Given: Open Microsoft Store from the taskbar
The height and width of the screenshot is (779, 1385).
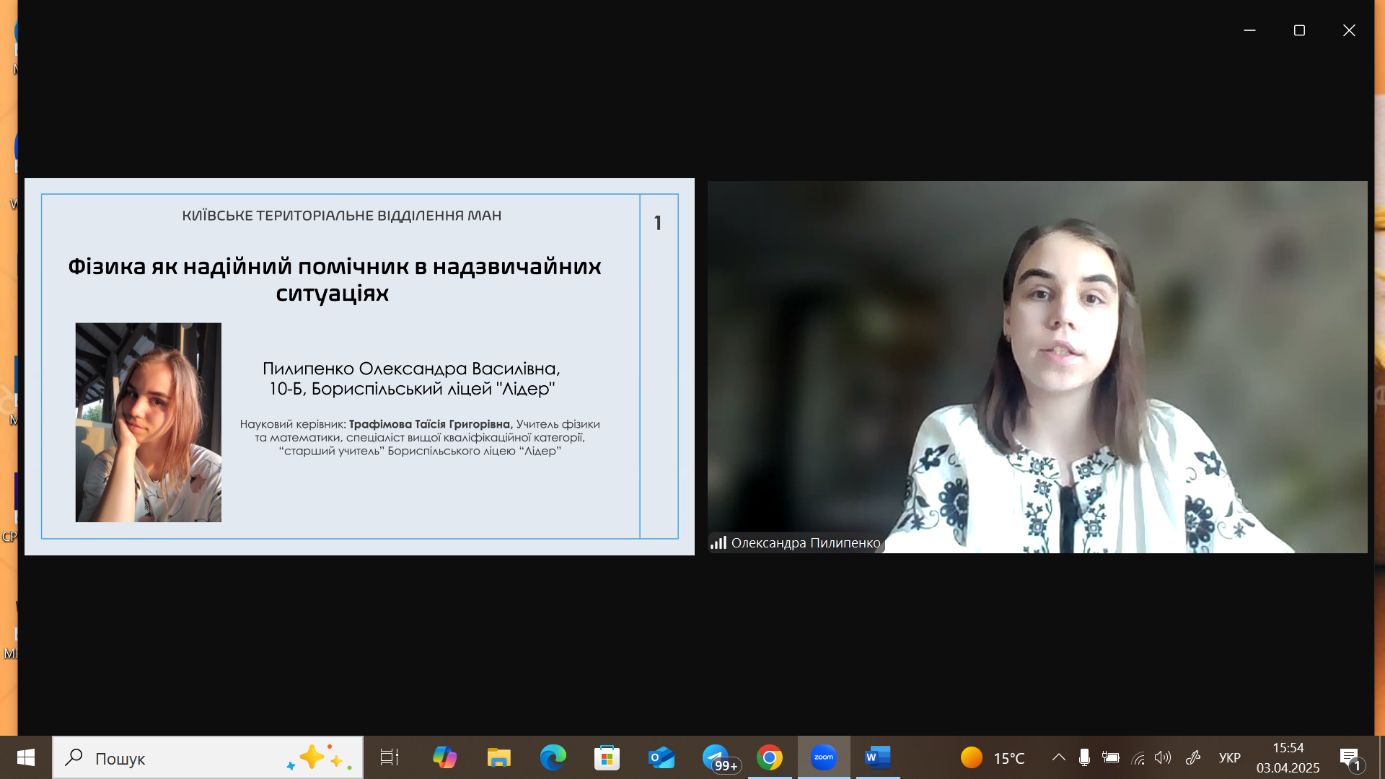Looking at the screenshot, I should point(607,758).
